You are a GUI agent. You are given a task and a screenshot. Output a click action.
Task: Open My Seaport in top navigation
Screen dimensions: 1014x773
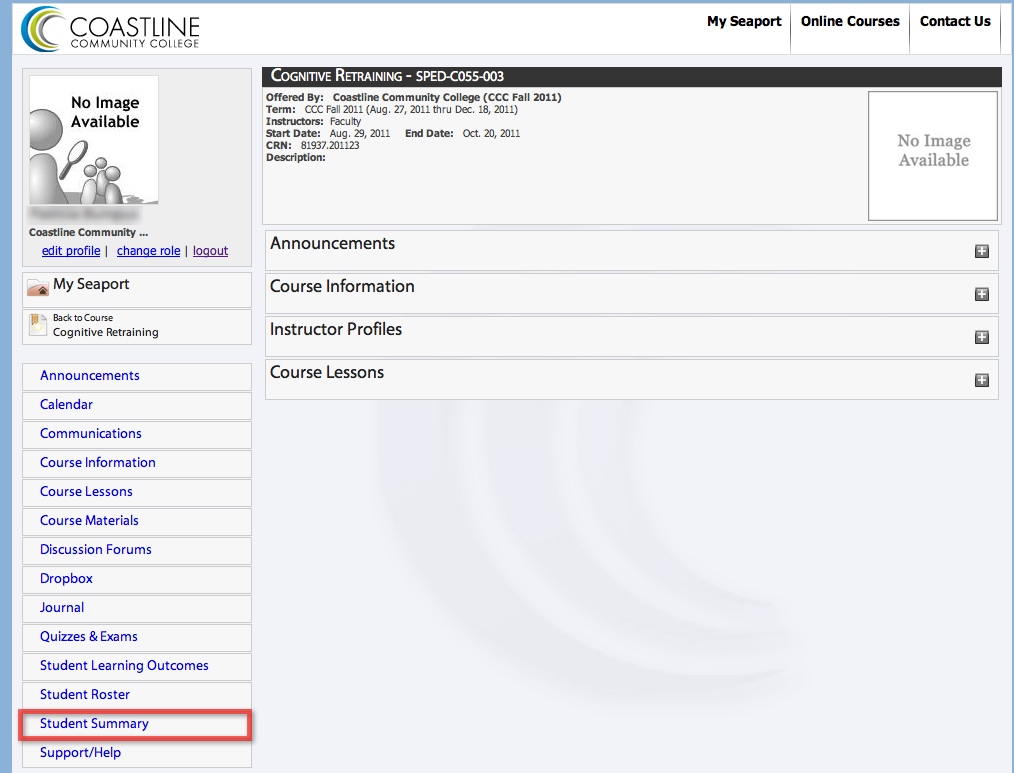click(x=744, y=21)
